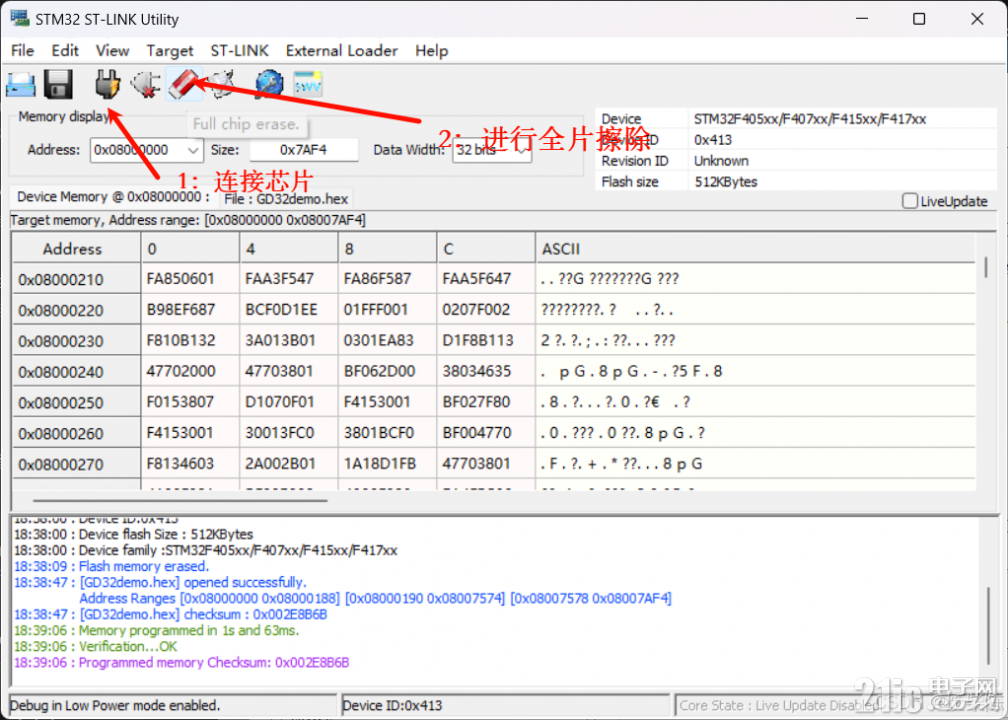Select address row 0x08000250

point(76,402)
